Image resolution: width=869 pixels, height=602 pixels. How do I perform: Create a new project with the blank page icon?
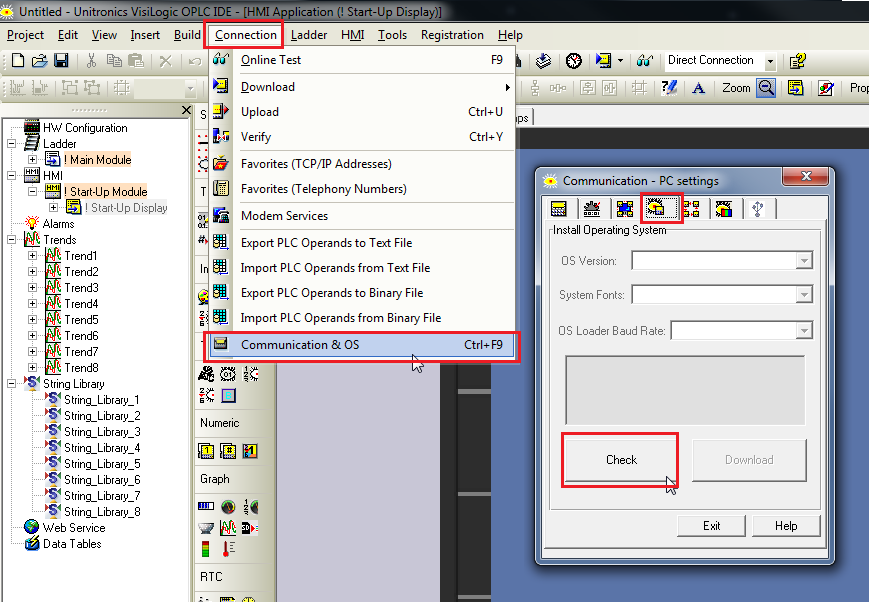(x=18, y=60)
